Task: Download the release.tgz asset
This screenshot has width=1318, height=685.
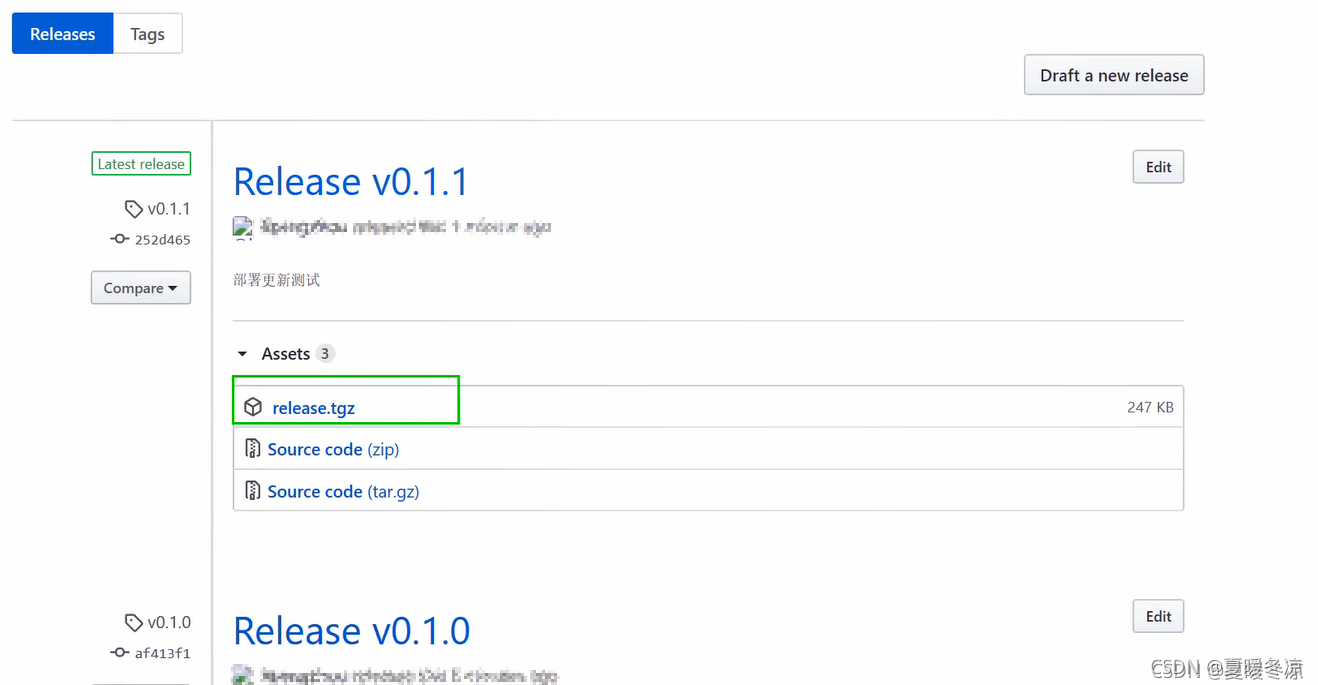Action: pos(313,408)
